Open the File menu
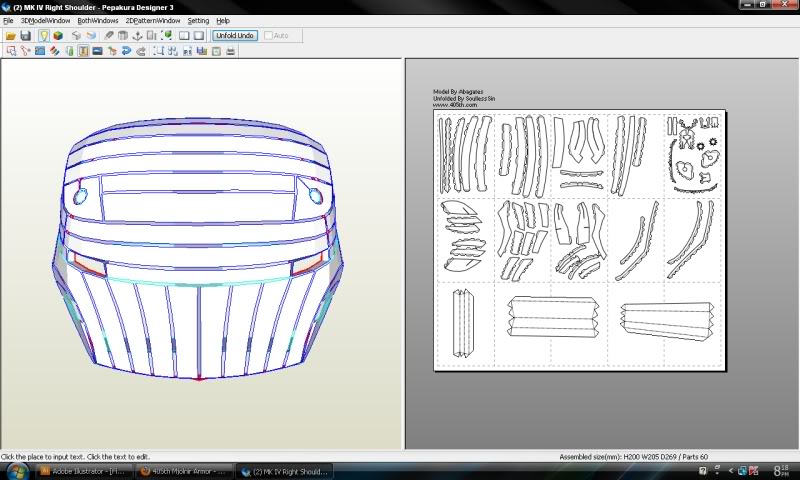This screenshot has height=480, width=800. coord(8,20)
